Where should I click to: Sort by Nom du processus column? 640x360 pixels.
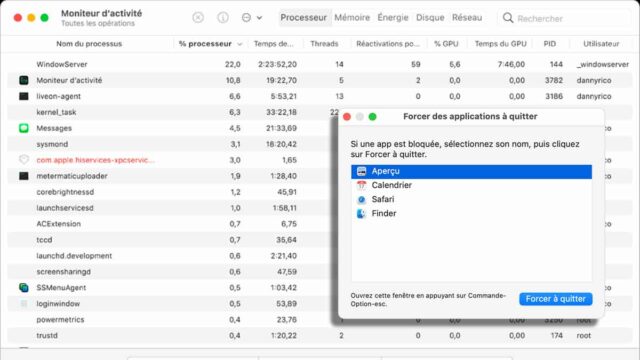[89, 44]
